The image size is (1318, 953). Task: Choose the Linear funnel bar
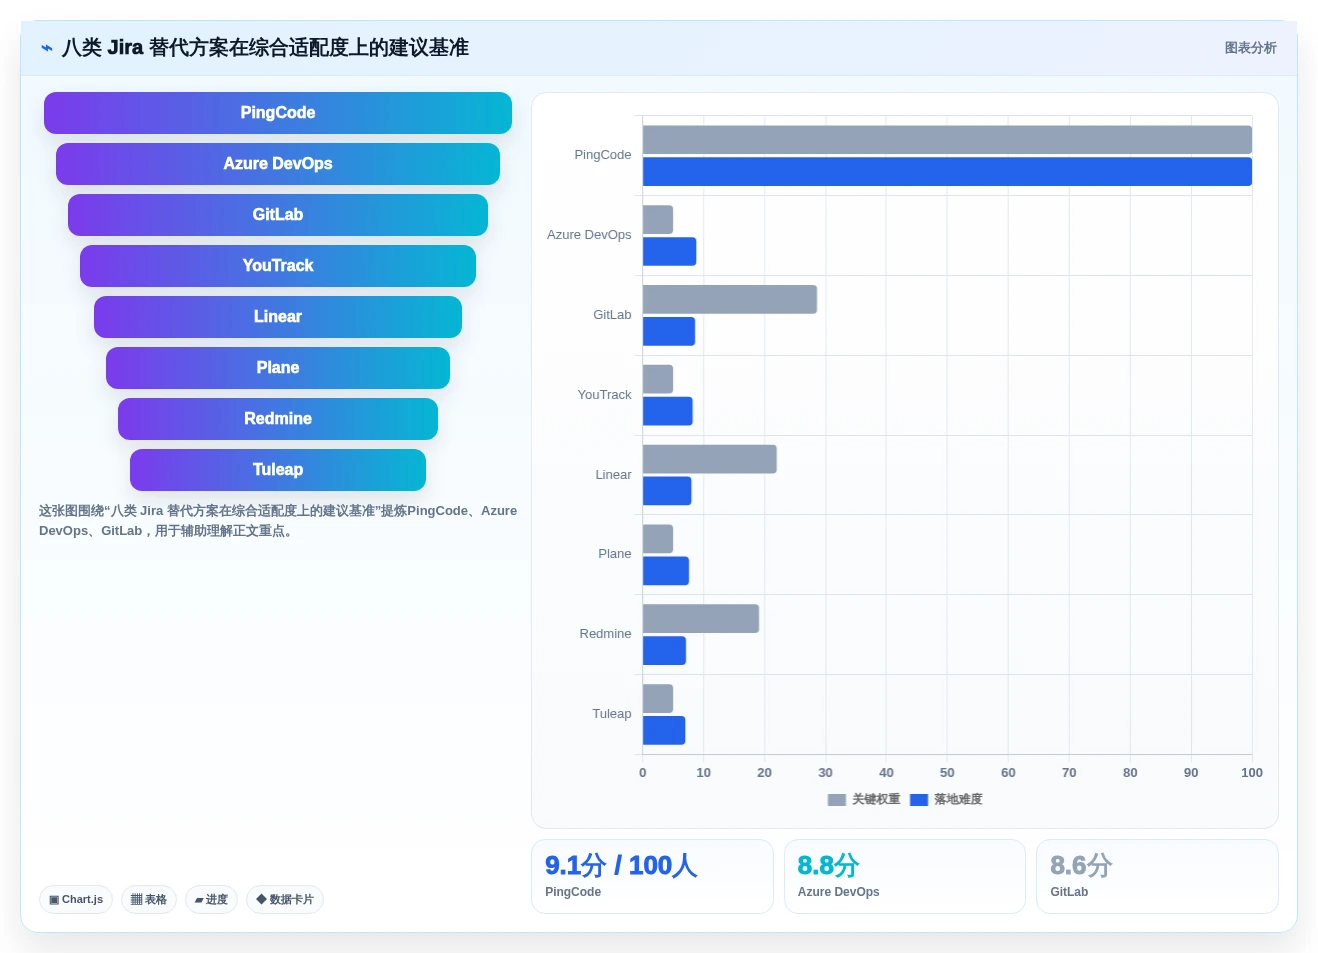pos(278,317)
